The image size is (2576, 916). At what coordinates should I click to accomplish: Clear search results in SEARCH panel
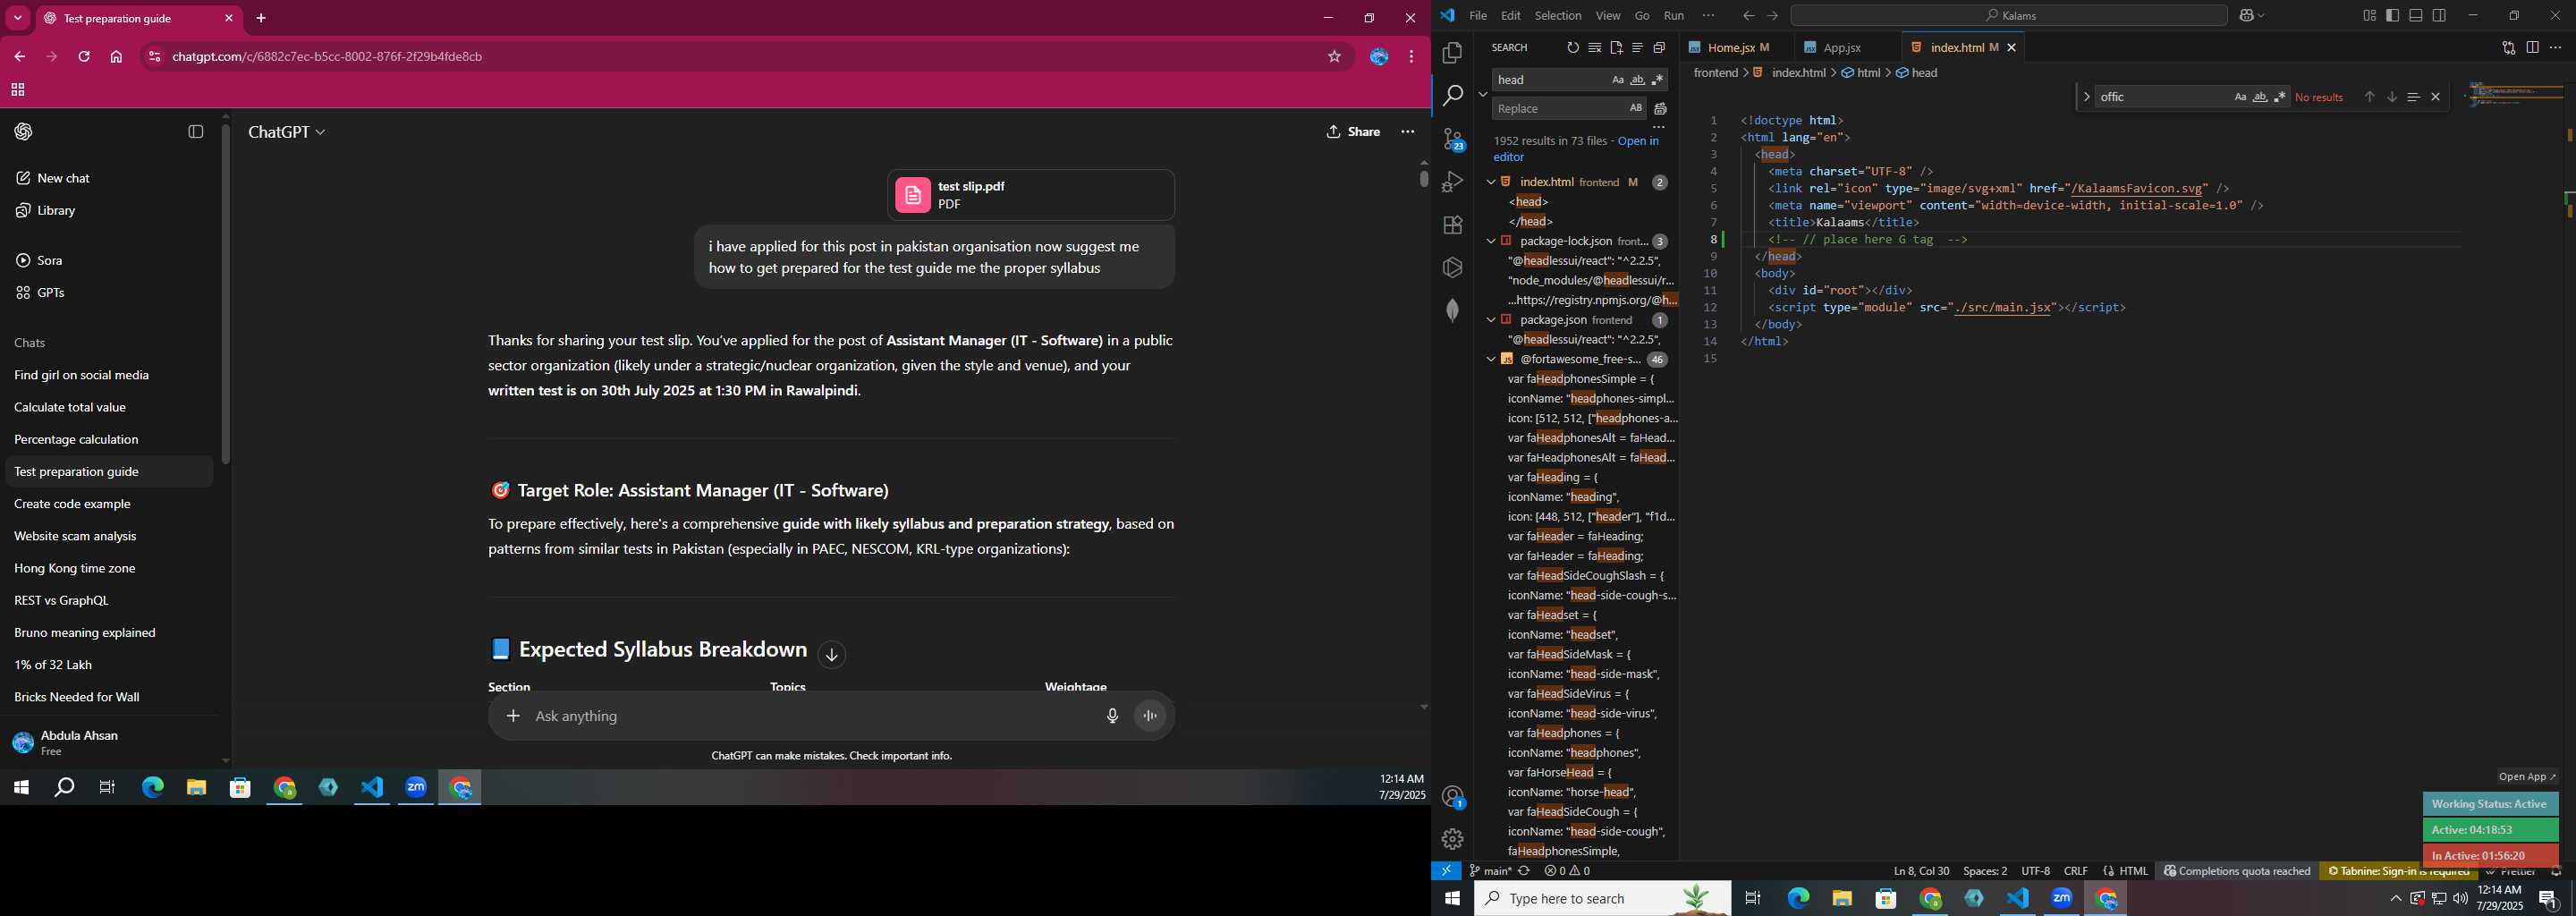coord(1595,48)
